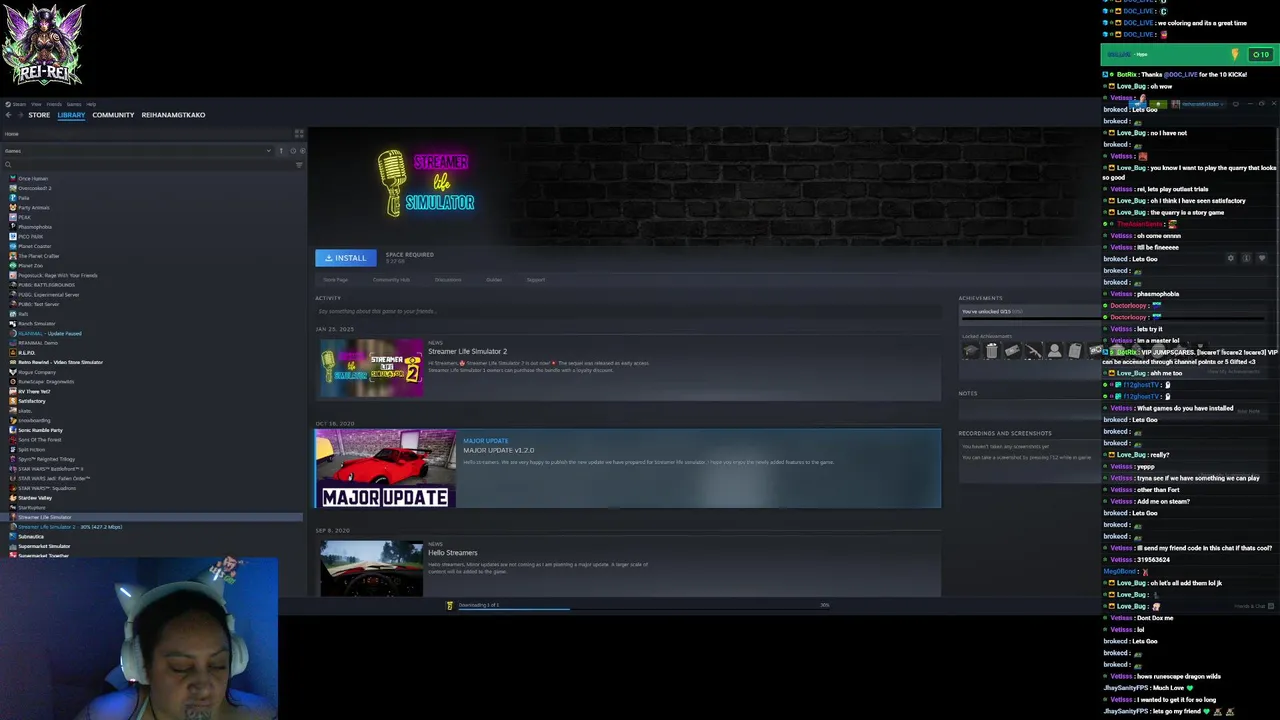Switch to the COMMUNITY tab

coord(113,115)
